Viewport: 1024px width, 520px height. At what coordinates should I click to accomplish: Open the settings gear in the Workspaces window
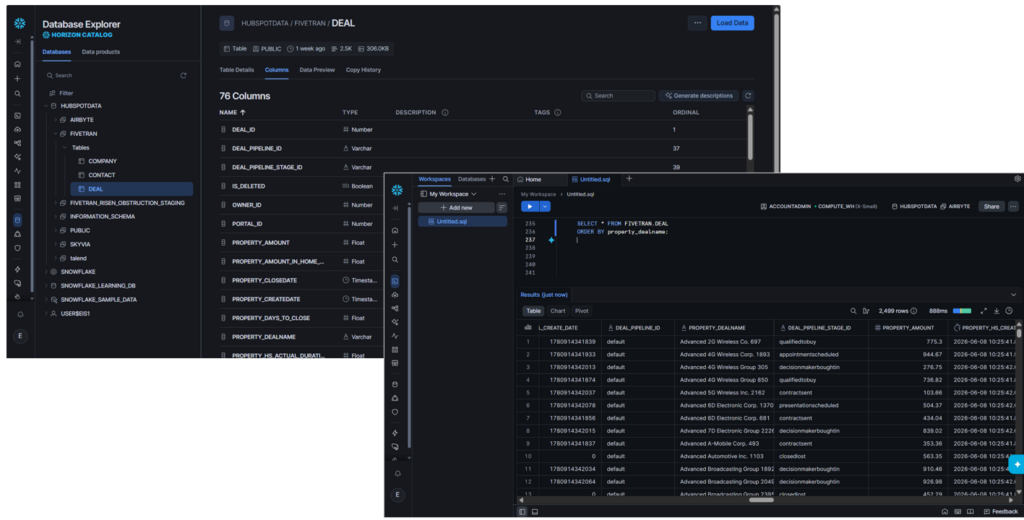tap(1017, 178)
